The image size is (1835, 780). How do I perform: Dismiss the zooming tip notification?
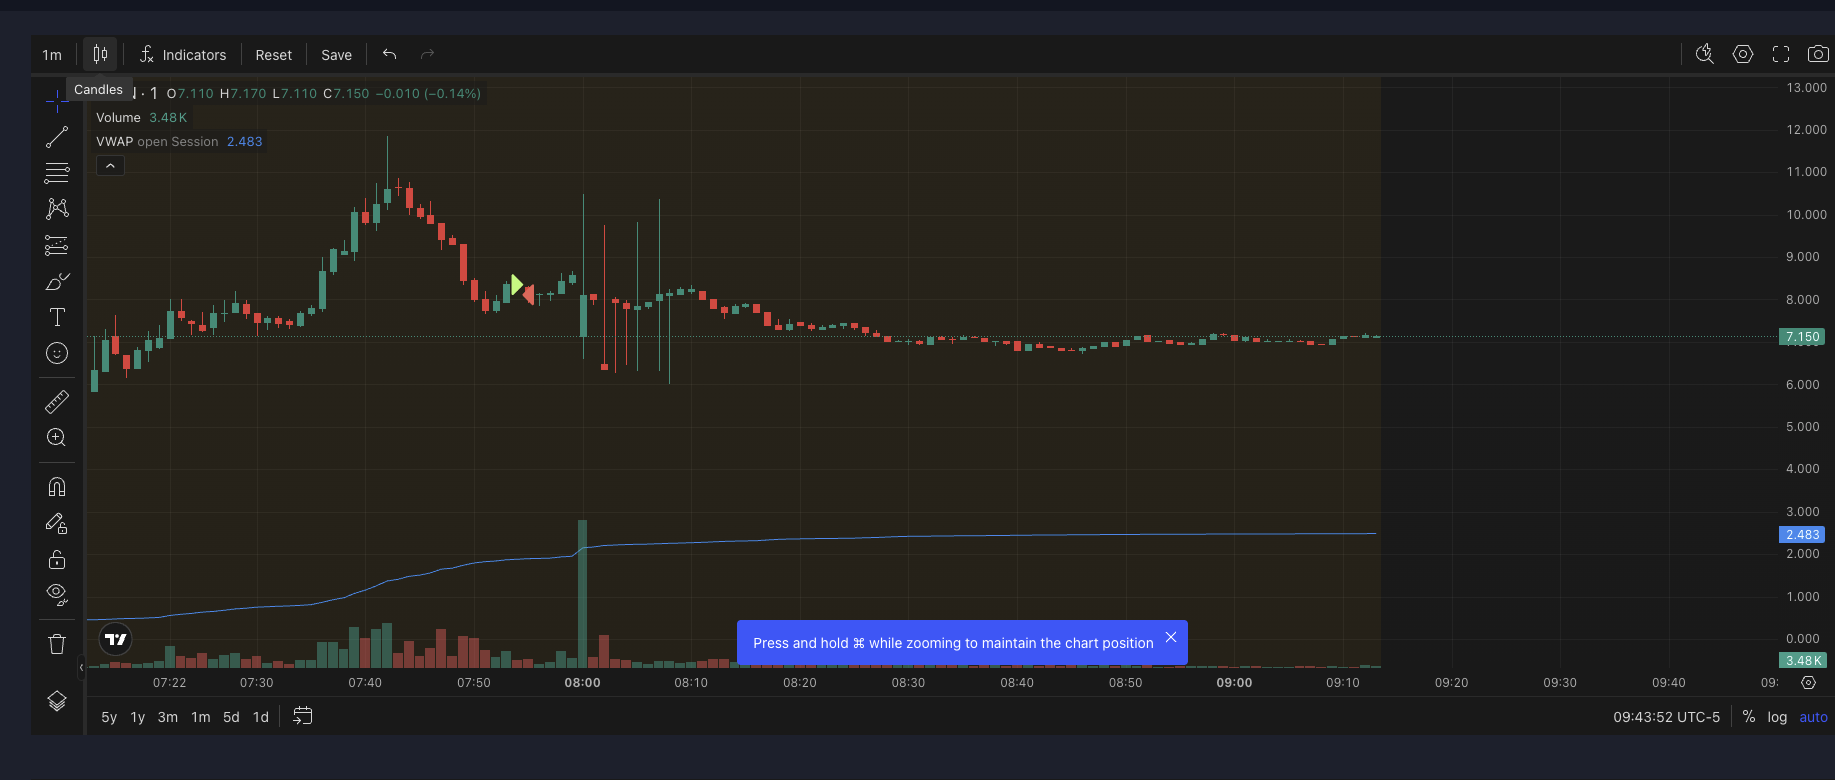click(x=1171, y=638)
